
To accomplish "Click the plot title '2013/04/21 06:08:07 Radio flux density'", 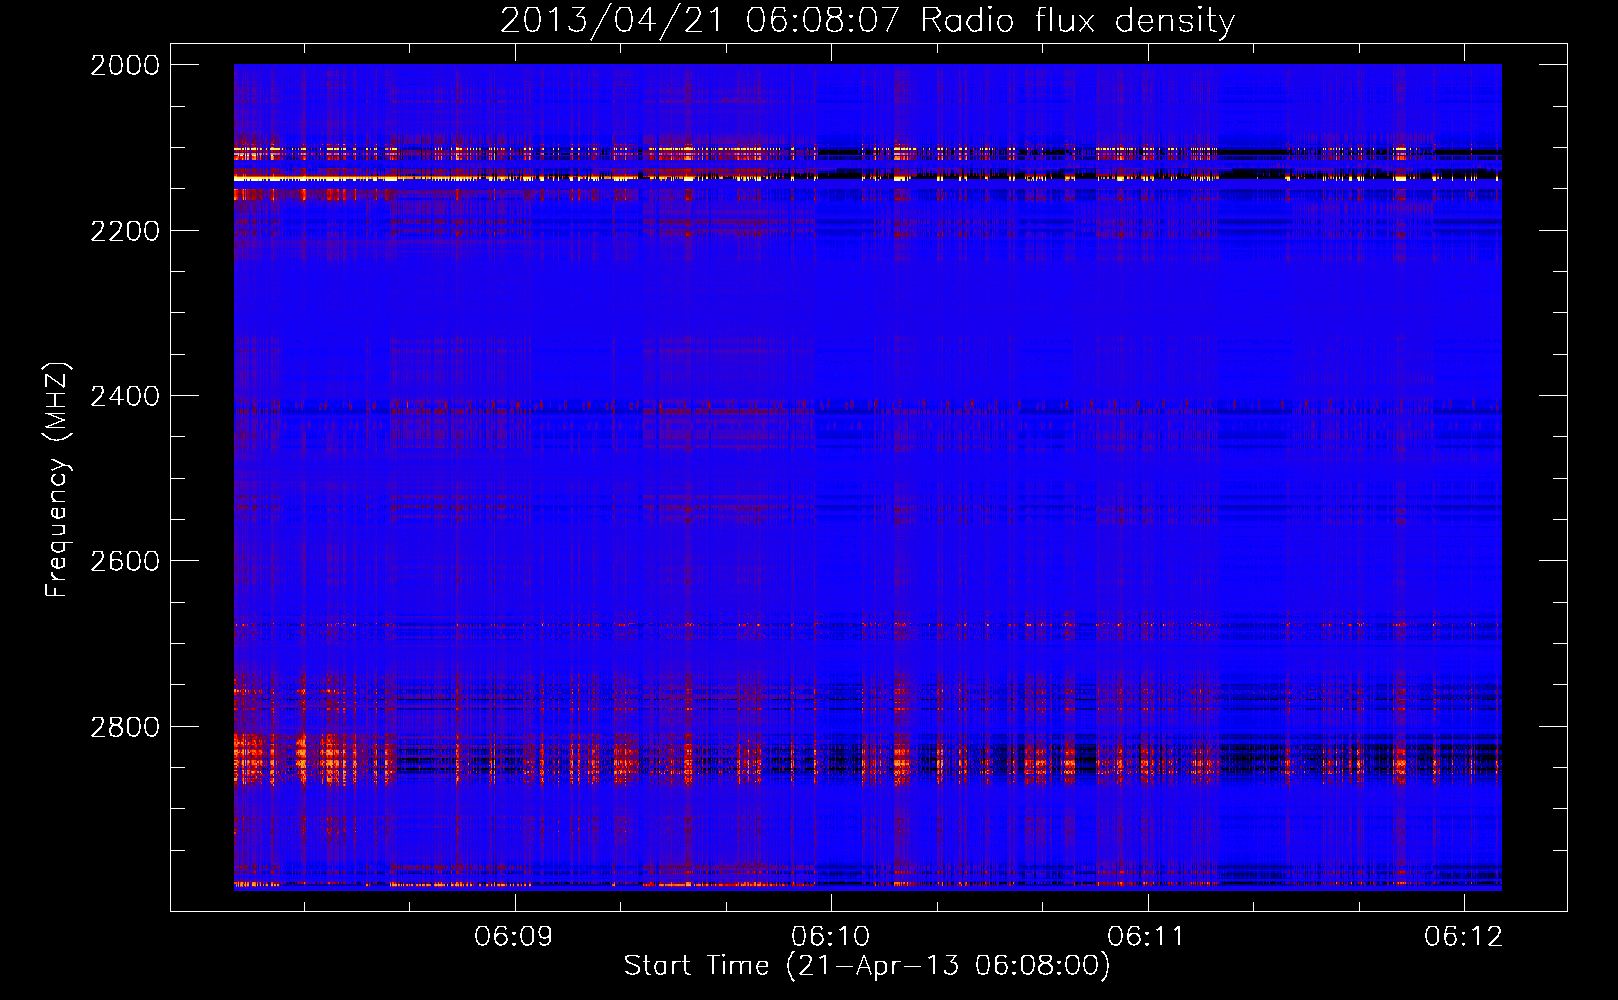I will 867,21.
